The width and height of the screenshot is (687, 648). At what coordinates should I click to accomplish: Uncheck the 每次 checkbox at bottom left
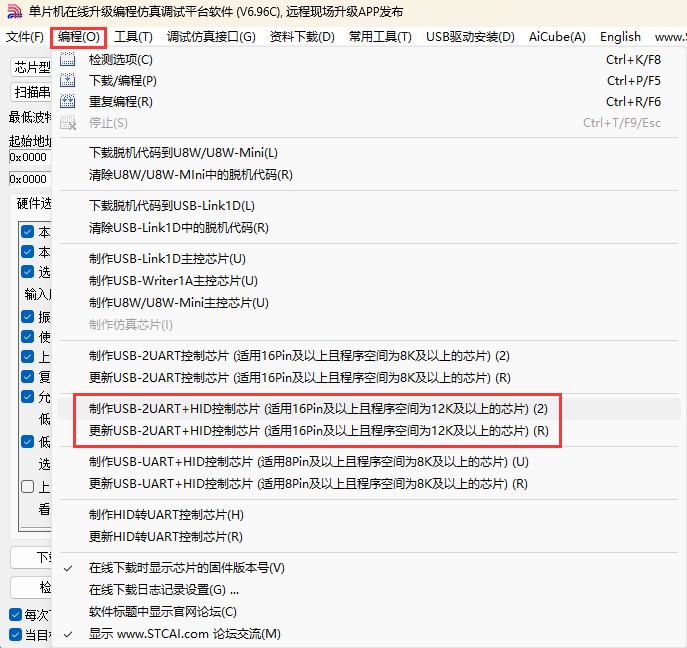click(x=15, y=615)
